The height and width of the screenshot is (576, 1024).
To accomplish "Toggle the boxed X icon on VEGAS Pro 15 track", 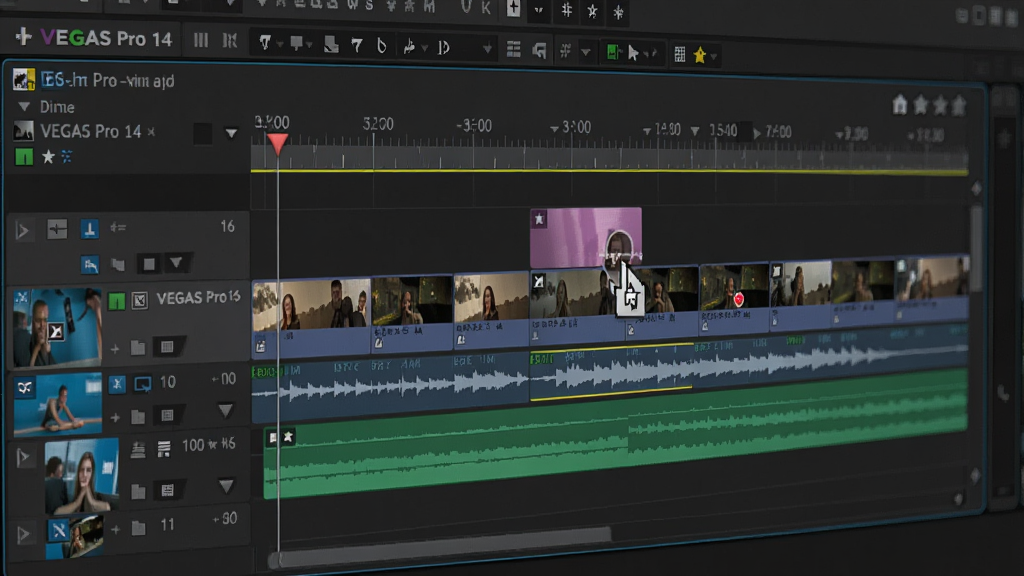I will coord(139,300).
